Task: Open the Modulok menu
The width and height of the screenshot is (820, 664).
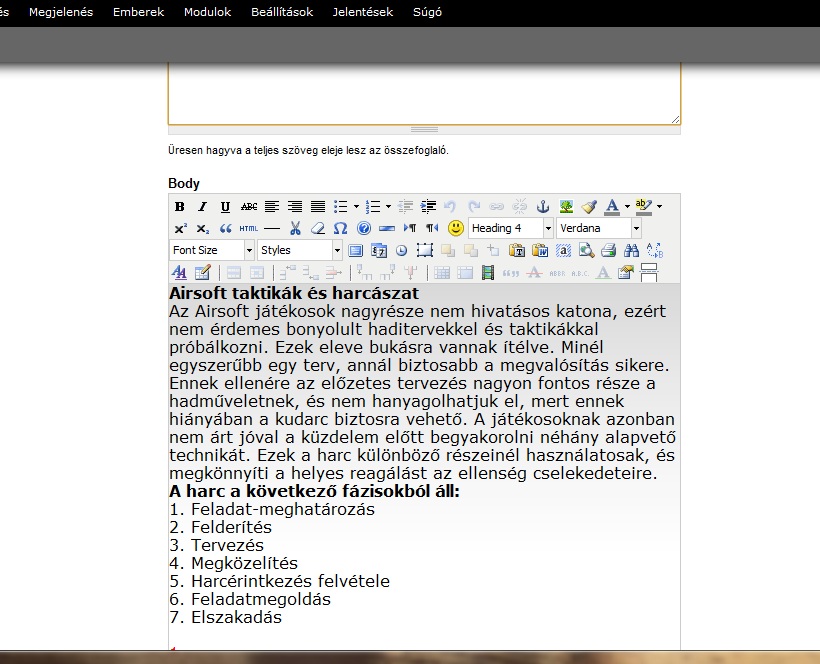Action: click(x=208, y=12)
